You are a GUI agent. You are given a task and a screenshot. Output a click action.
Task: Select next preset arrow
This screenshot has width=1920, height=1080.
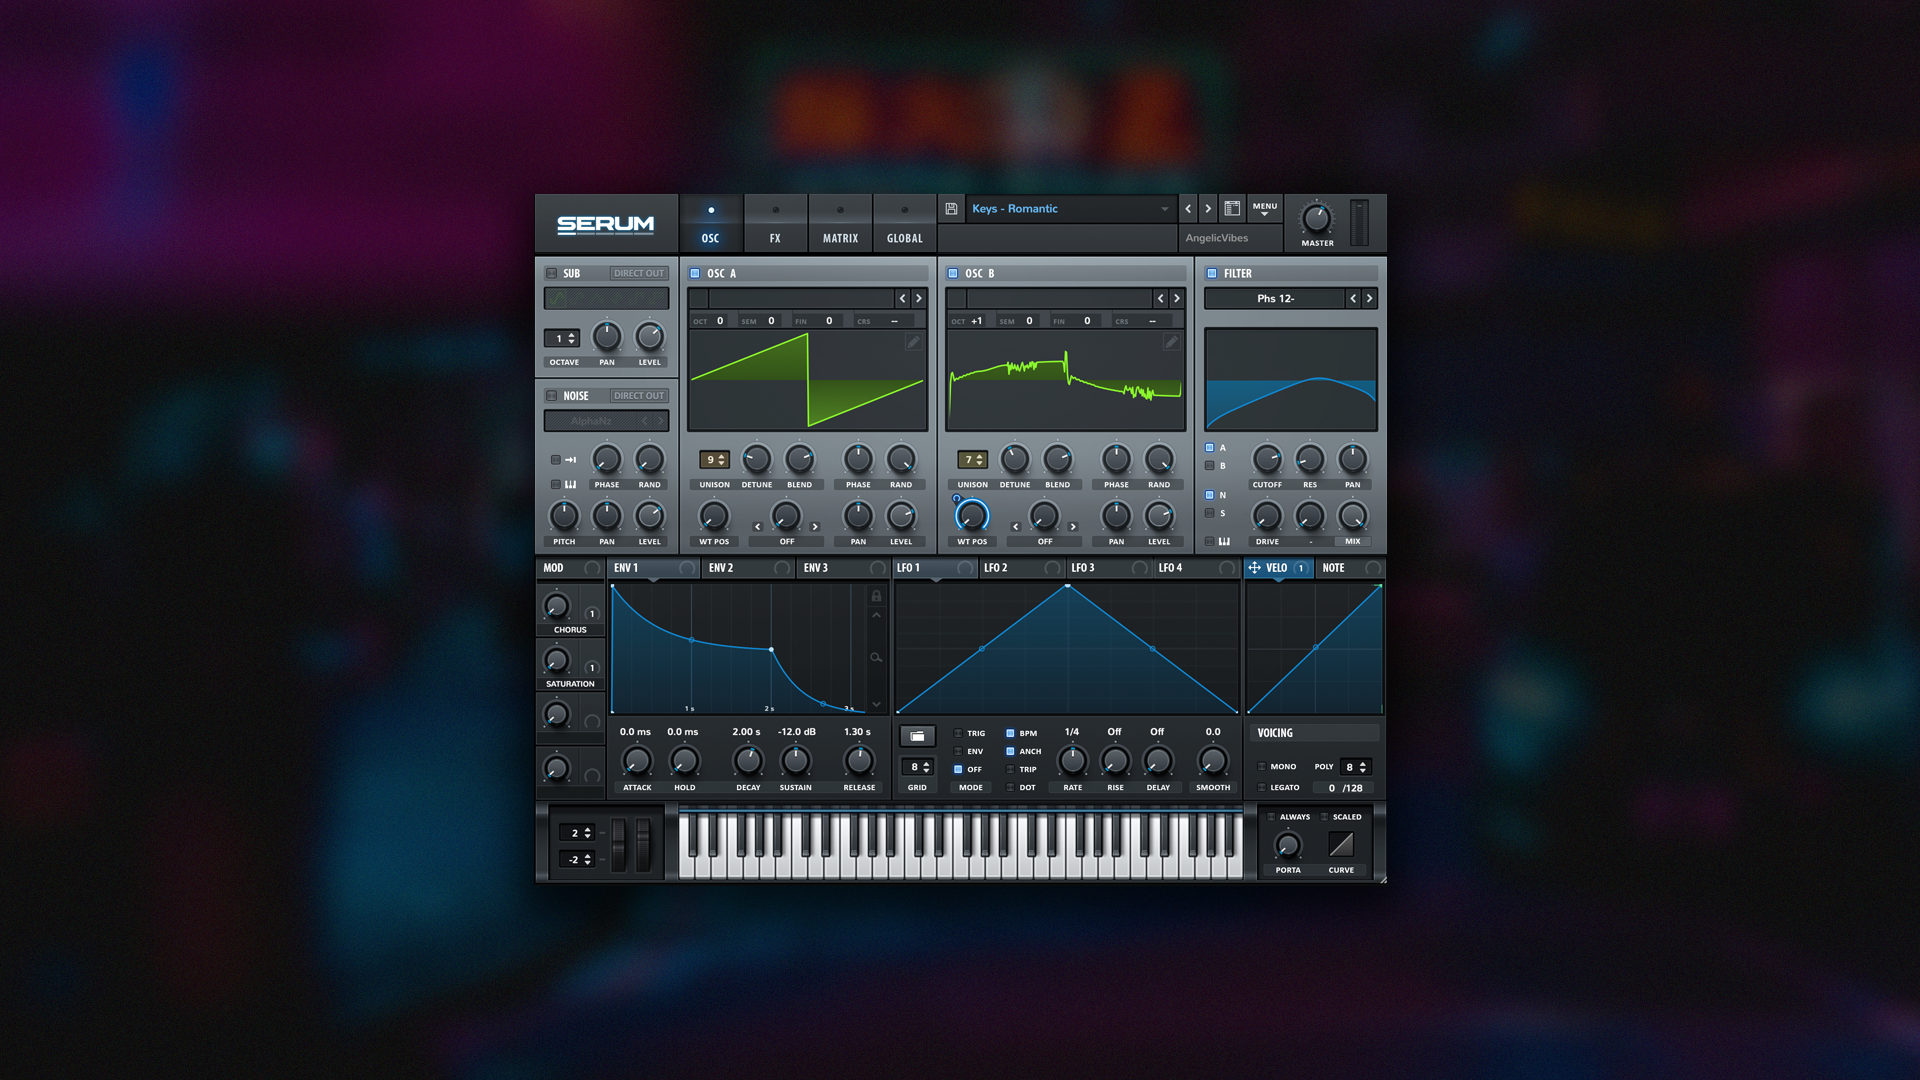click(1208, 209)
